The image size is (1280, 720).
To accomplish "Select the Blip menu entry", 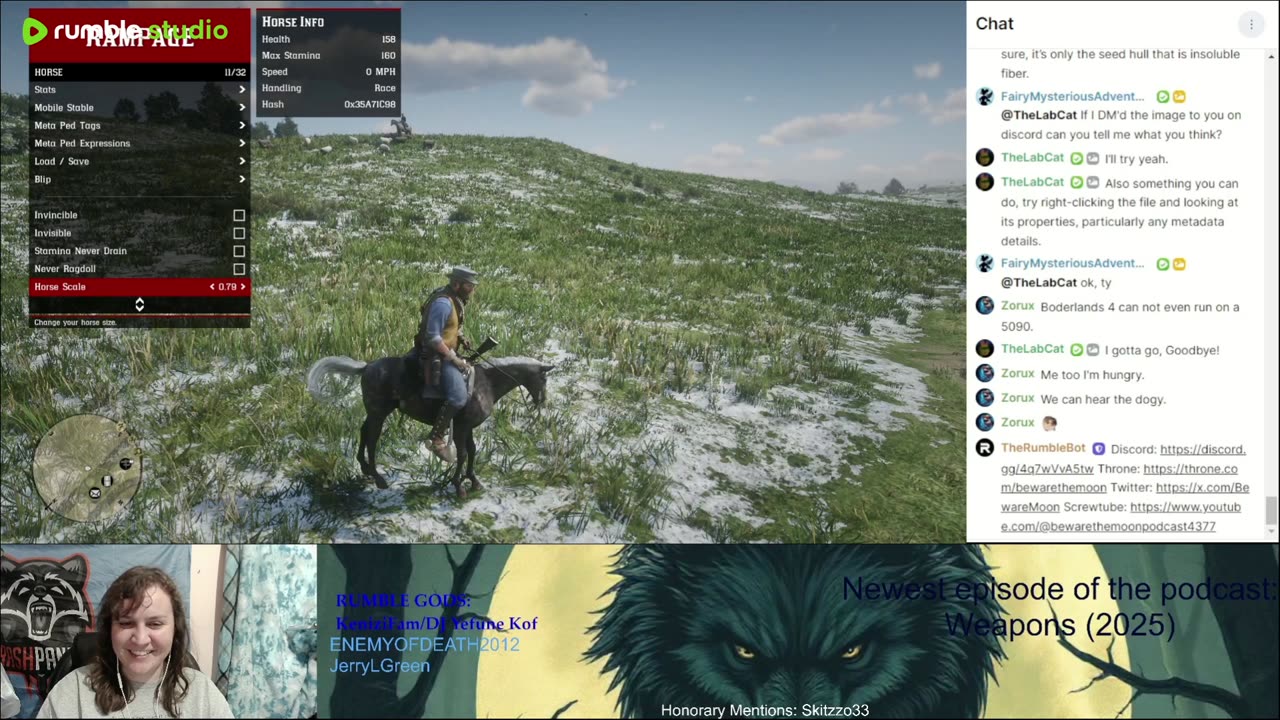I will pyautogui.click(x=140, y=180).
